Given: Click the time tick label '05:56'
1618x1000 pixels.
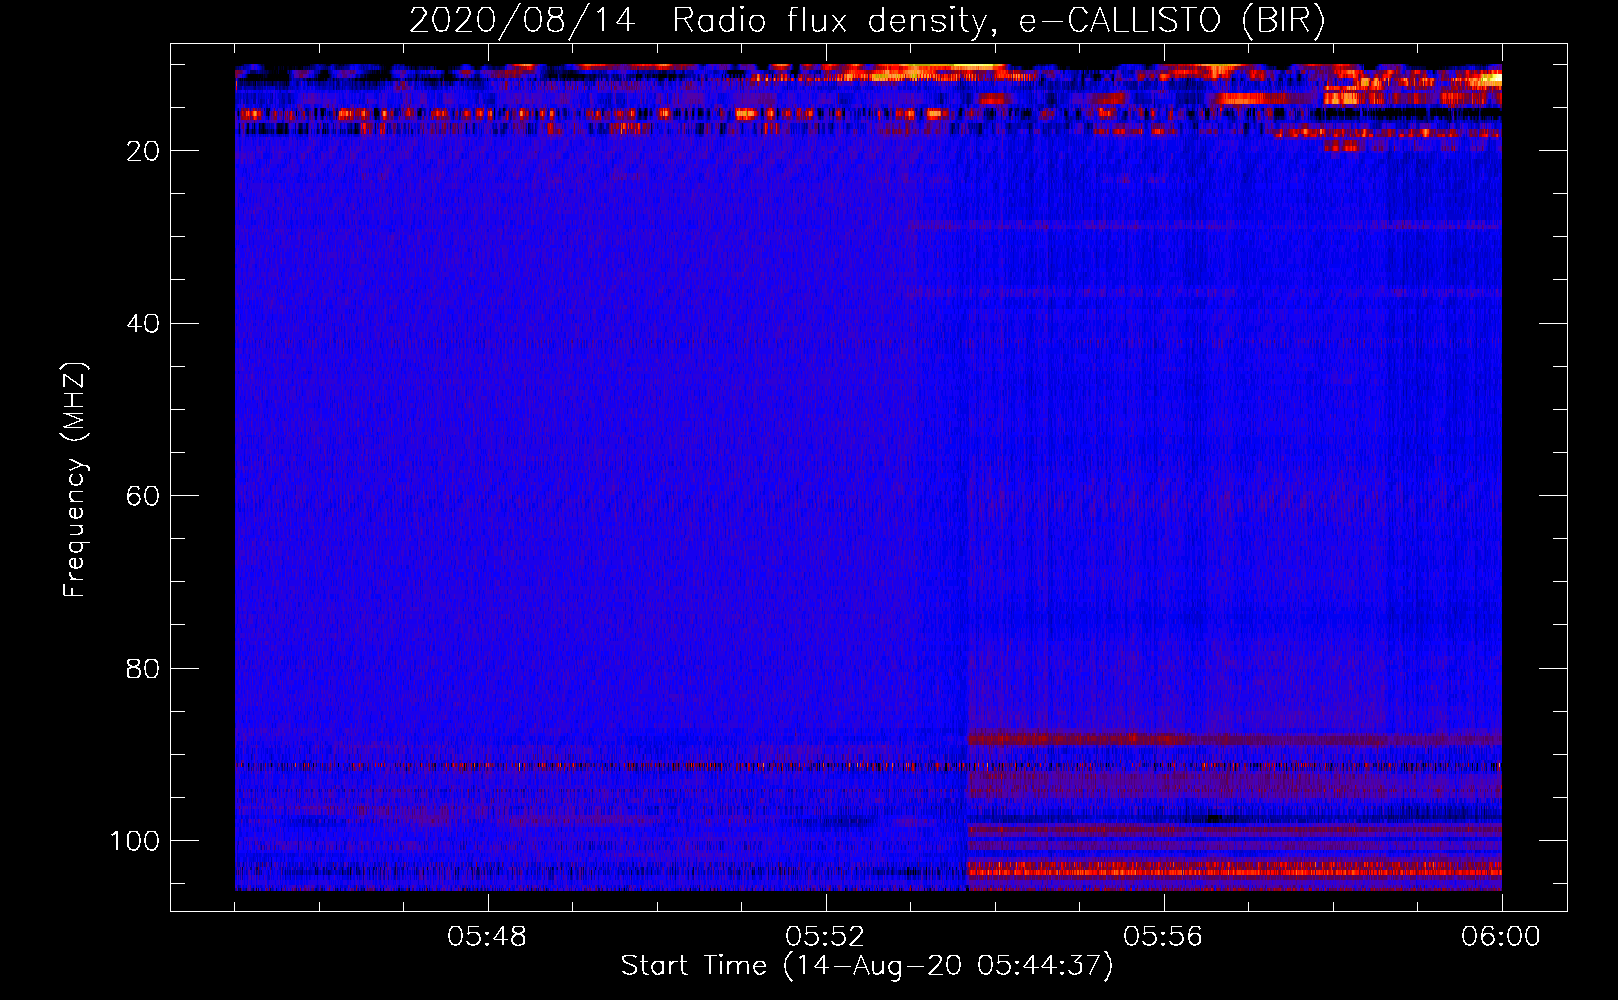Looking at the screenshot, I should (x=1163, y=937).
